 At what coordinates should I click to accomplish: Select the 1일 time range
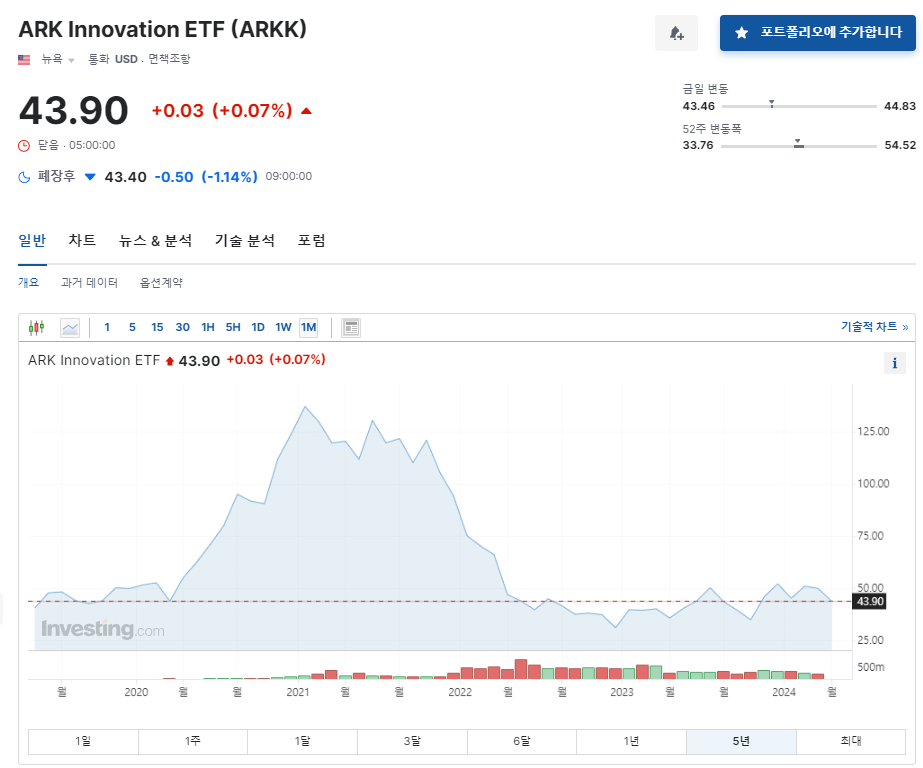(83, 742)
